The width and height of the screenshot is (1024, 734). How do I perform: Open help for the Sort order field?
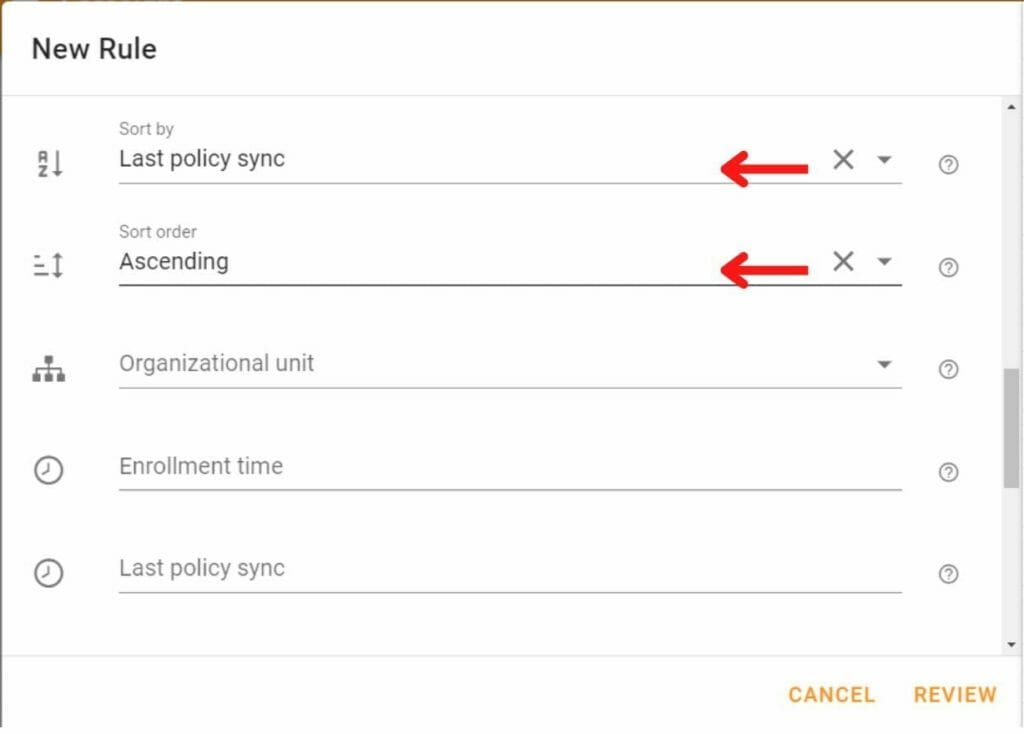pos(948,266)
